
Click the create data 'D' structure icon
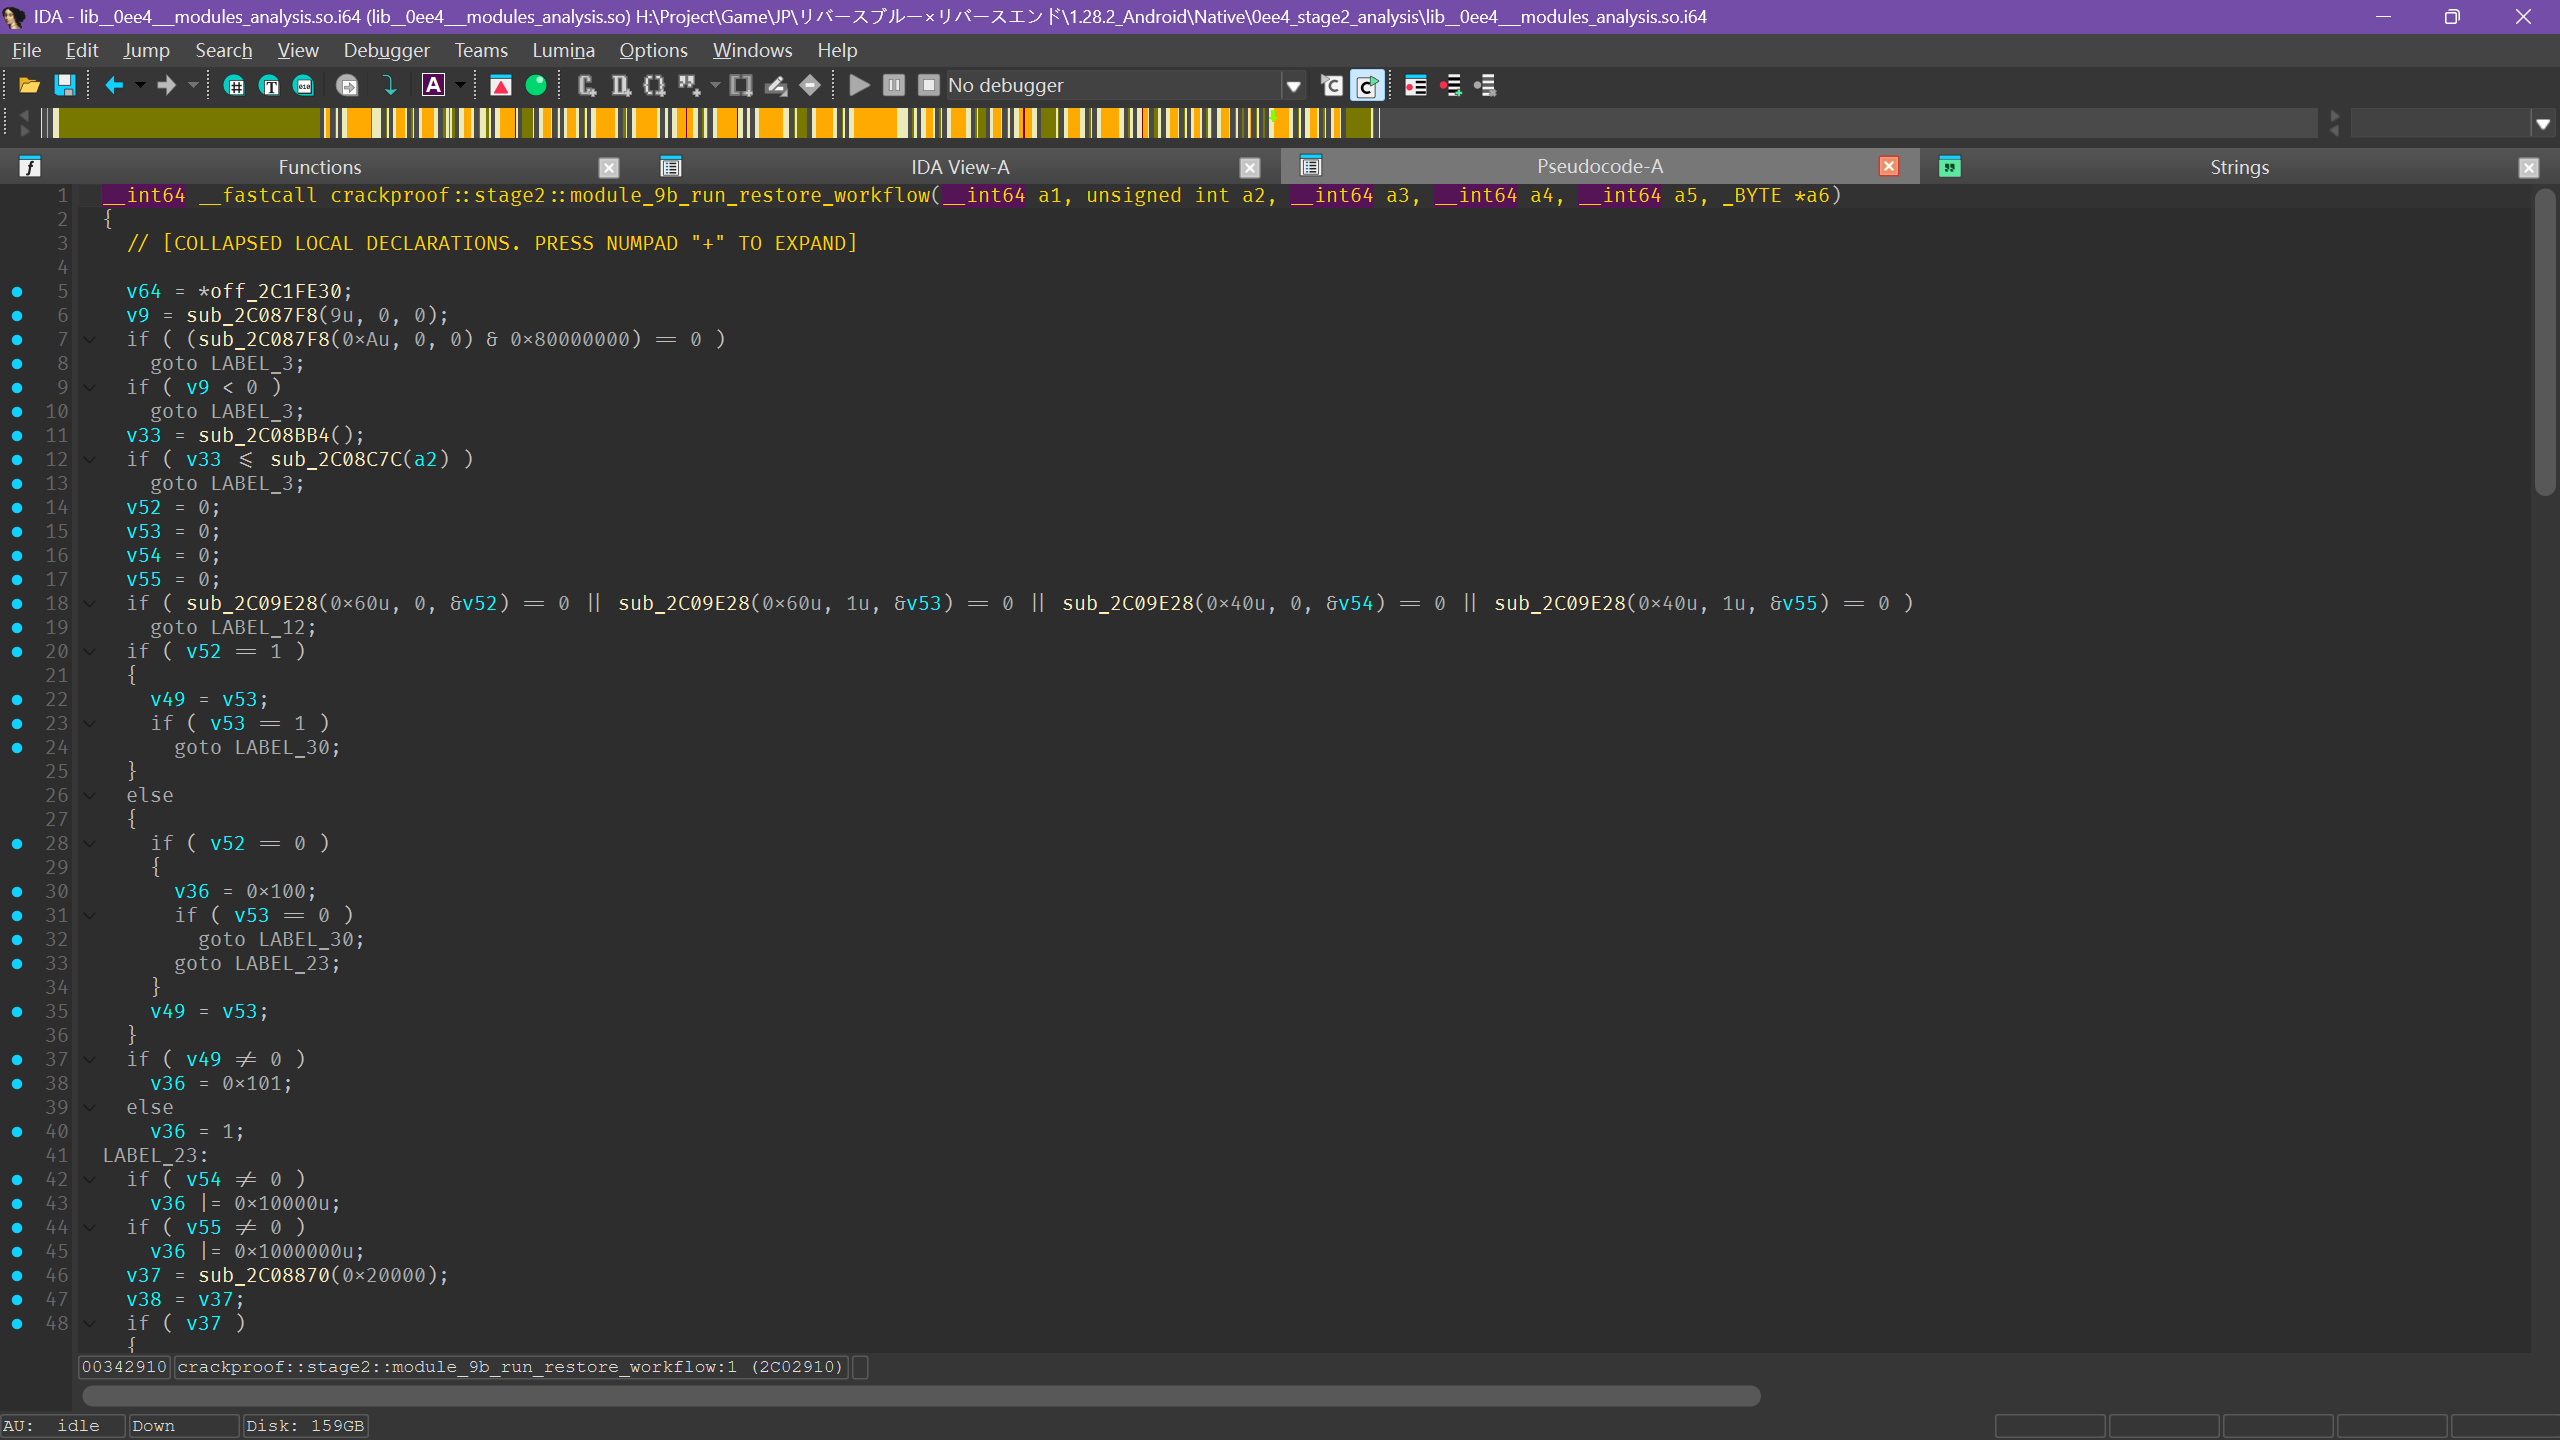pos(621,86)
